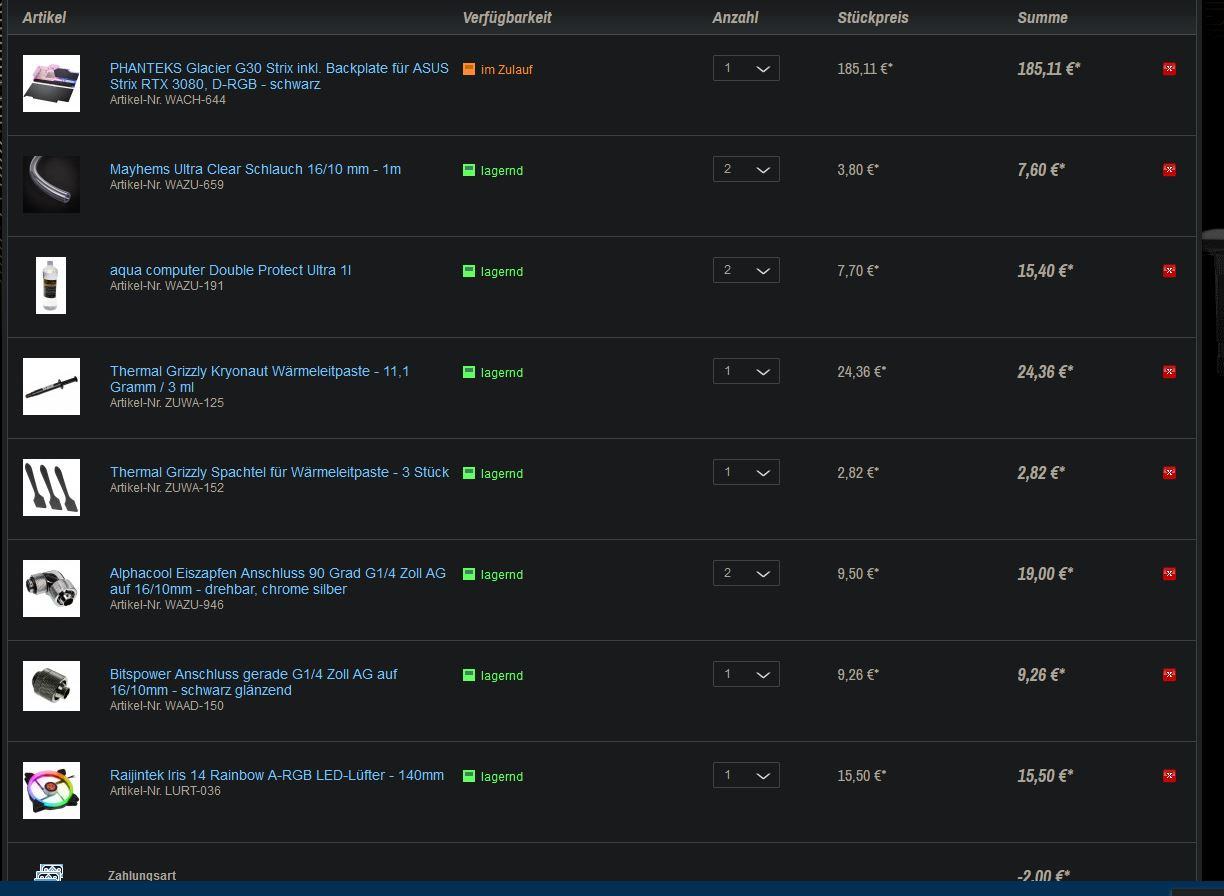Click the 'Stückpreis' column header
Viewport: 1224px width, 896px height.
(873, 18)
